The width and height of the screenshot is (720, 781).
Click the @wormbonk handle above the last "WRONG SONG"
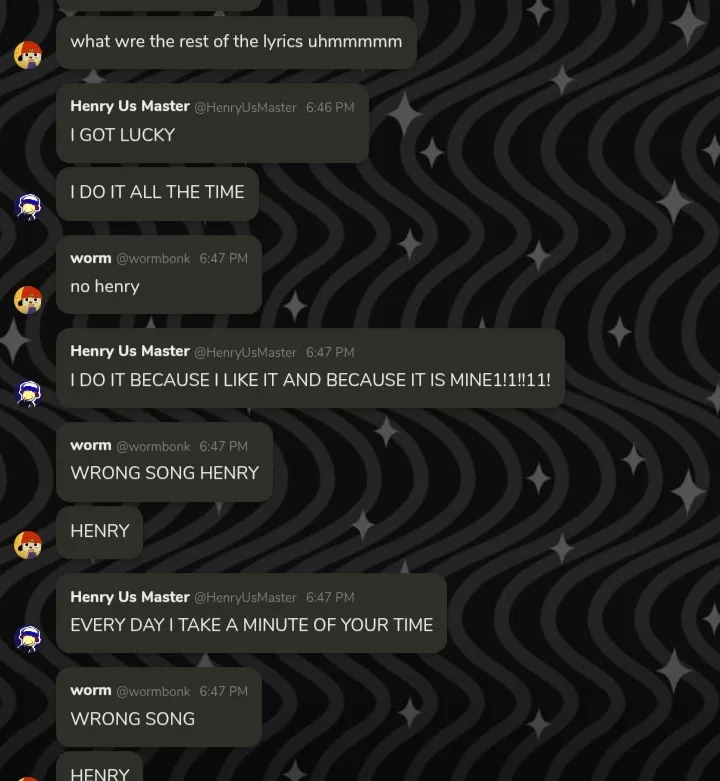[x=153, y=691]
